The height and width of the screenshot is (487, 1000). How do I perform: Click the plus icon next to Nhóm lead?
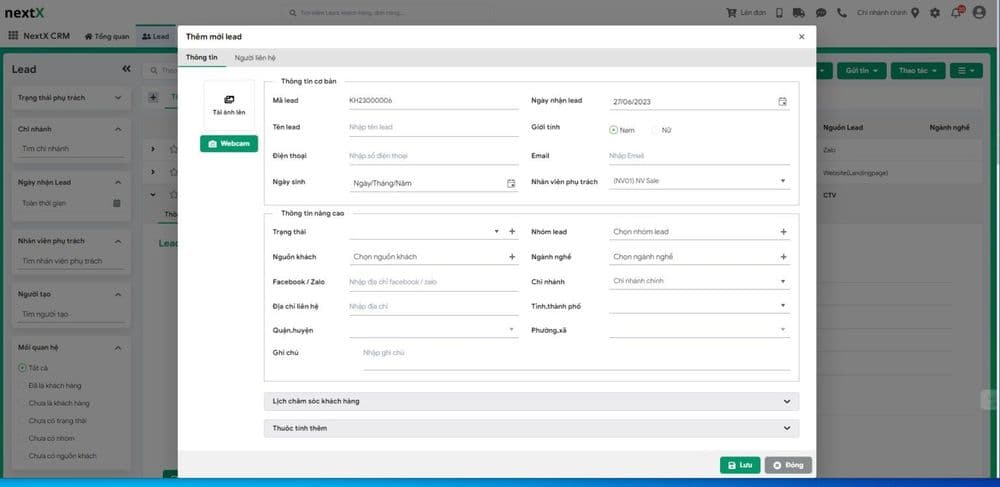pos(783,232)
